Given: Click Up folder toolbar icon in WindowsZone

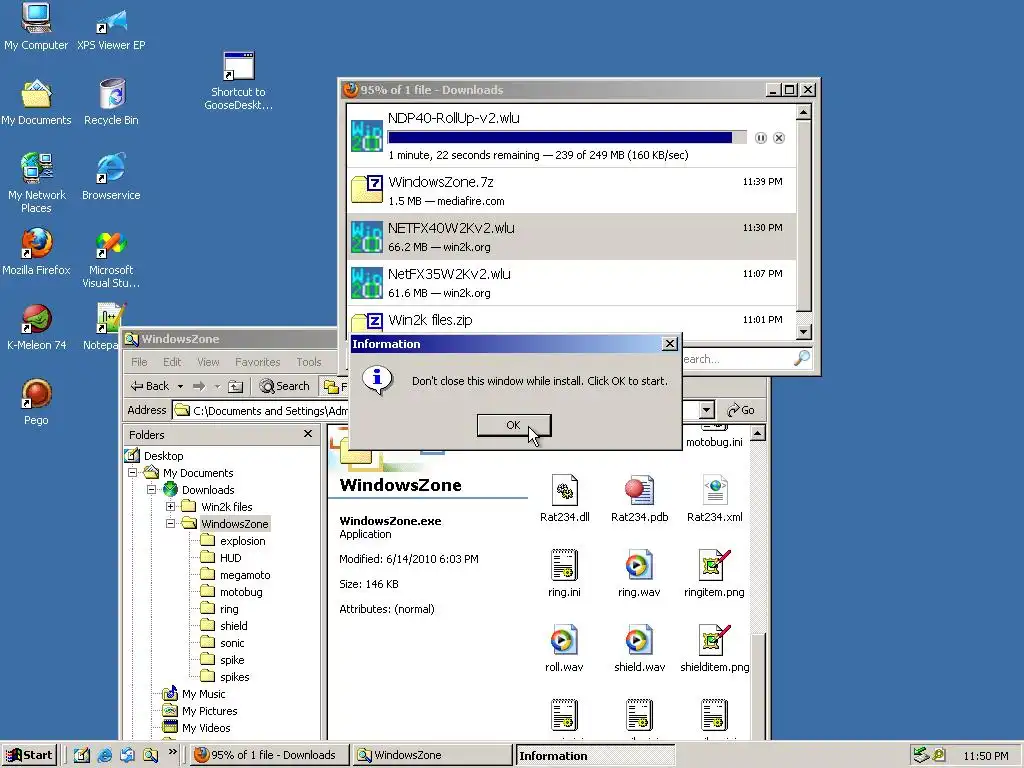Looking at the screenshot, I should [236, 387].
